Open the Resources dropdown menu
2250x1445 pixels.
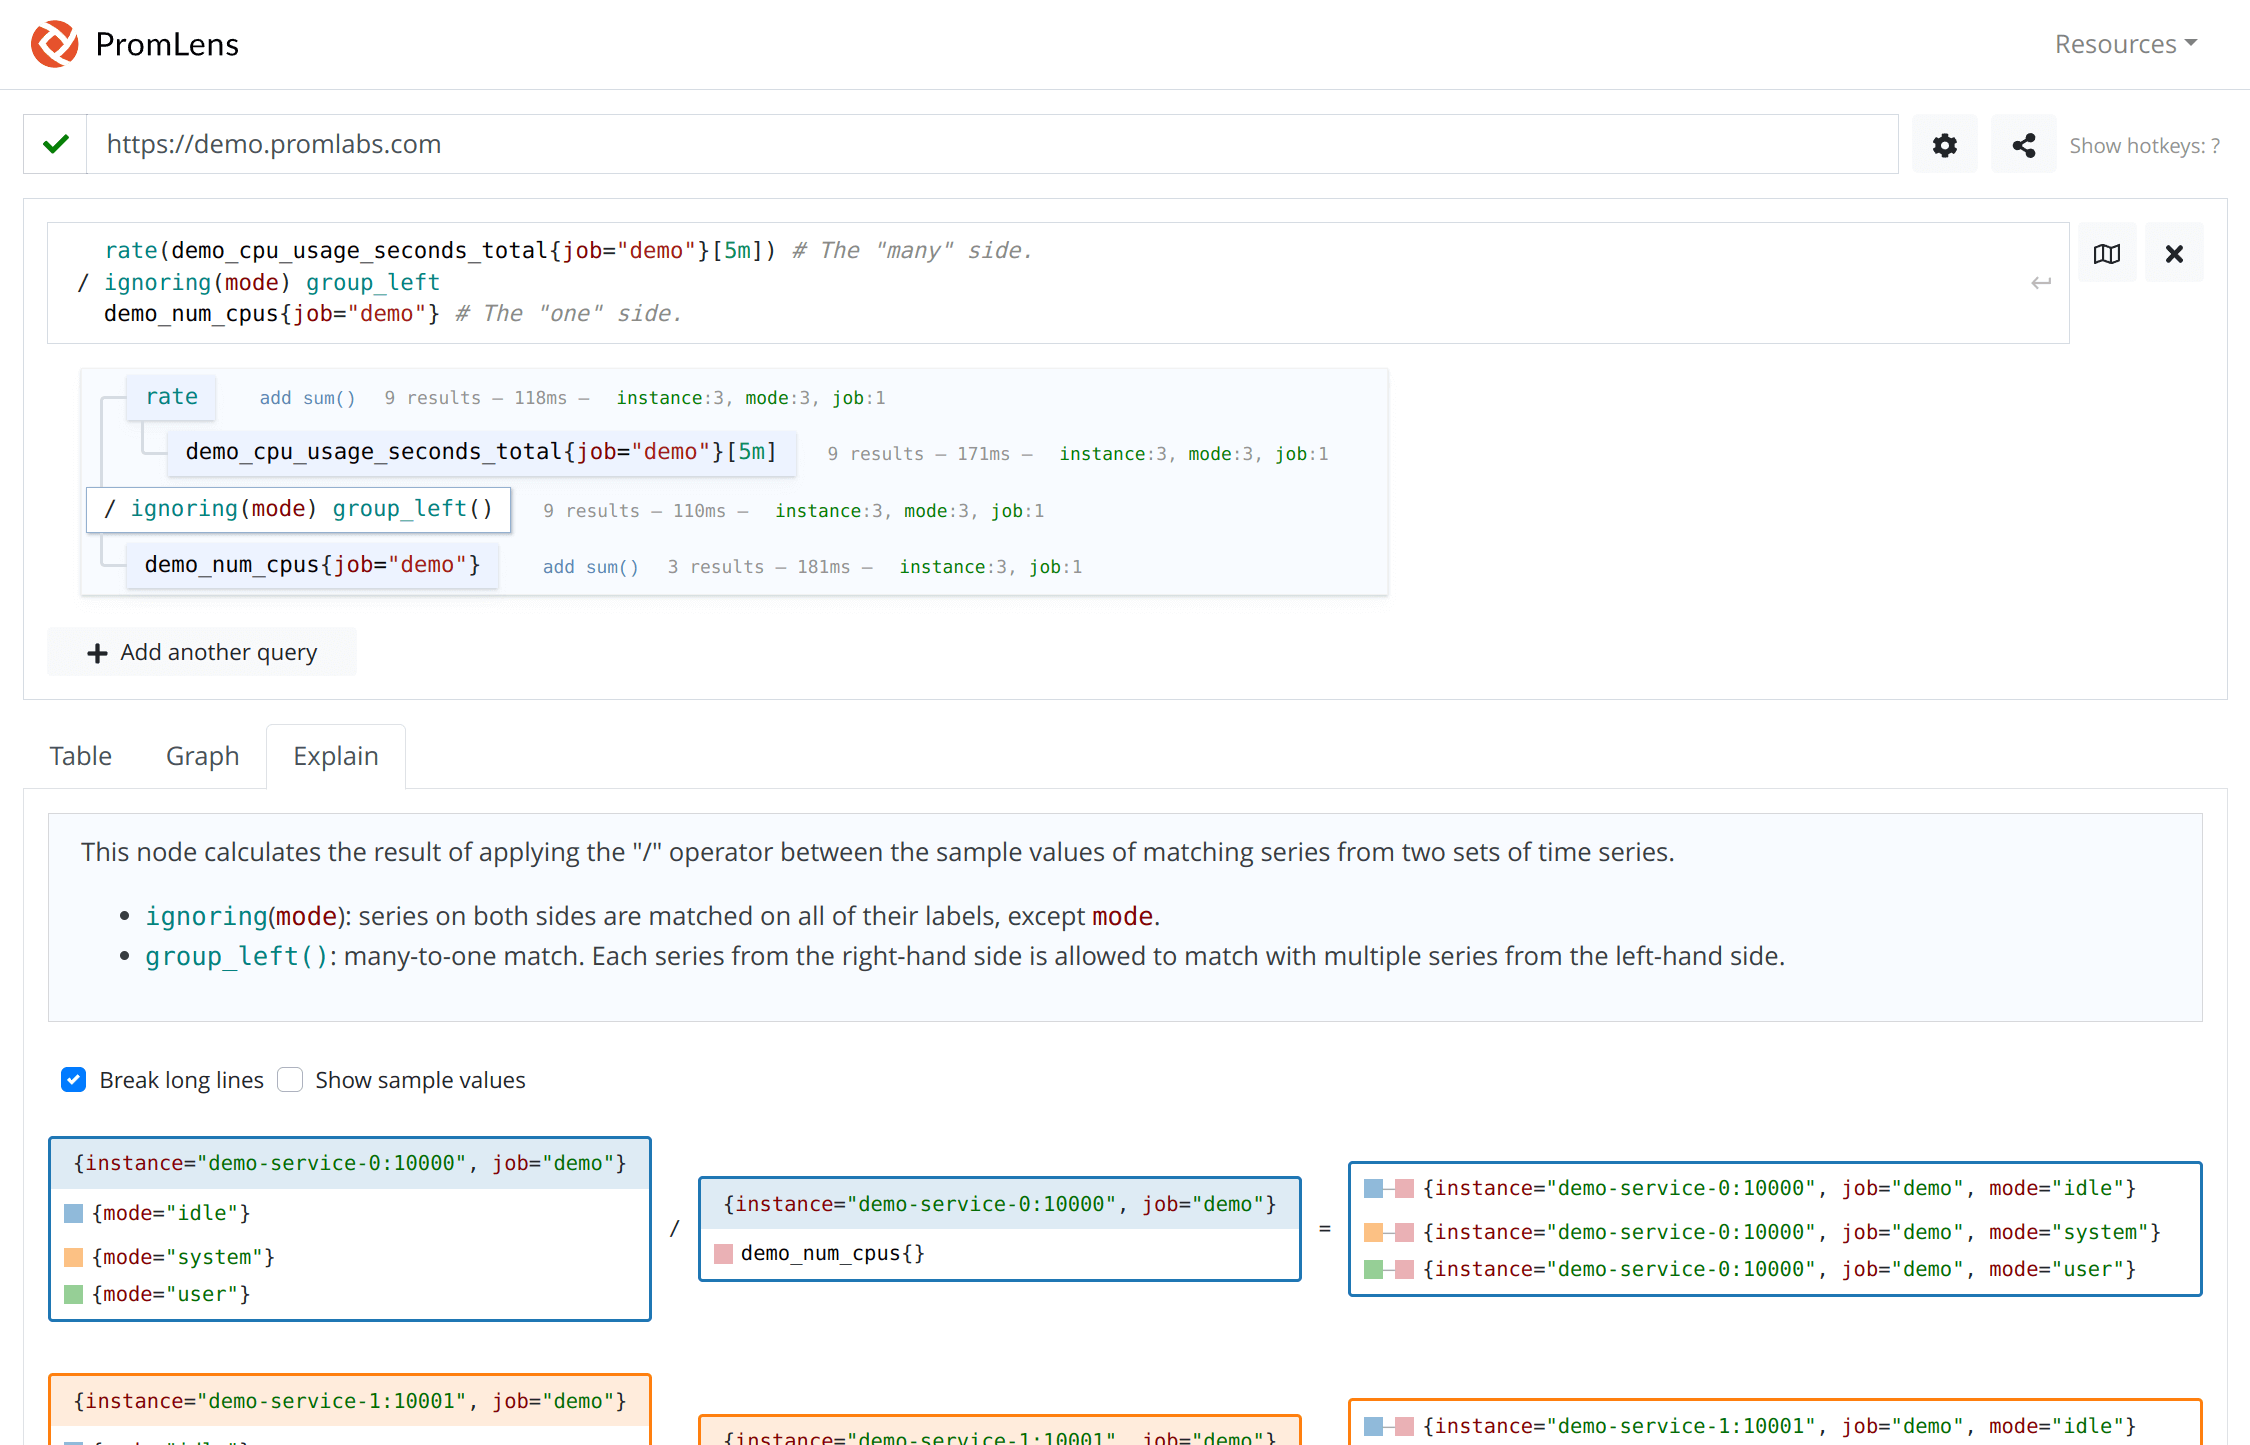tap(2126, 44)
